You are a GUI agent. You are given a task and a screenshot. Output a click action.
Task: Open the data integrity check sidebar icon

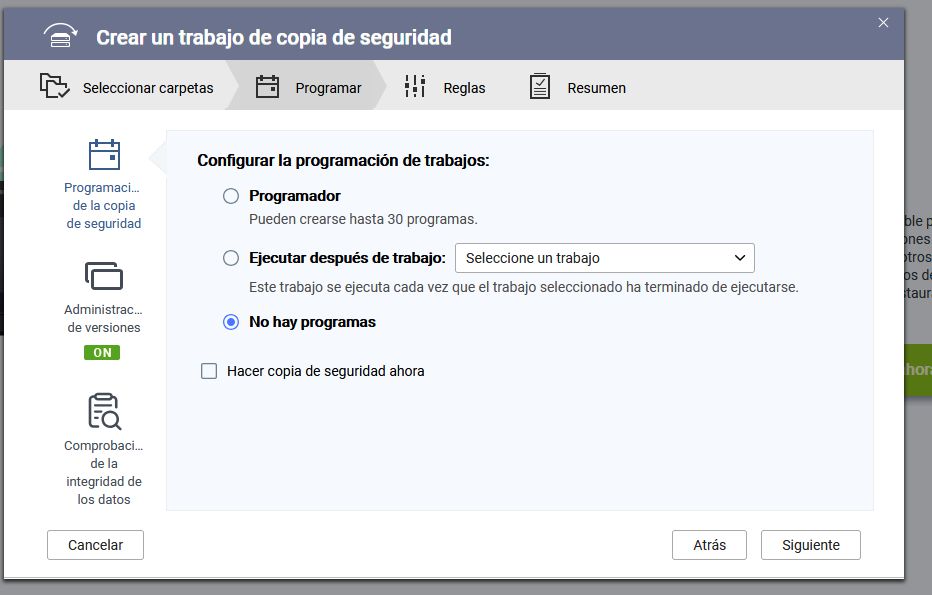tap(104, 411)
